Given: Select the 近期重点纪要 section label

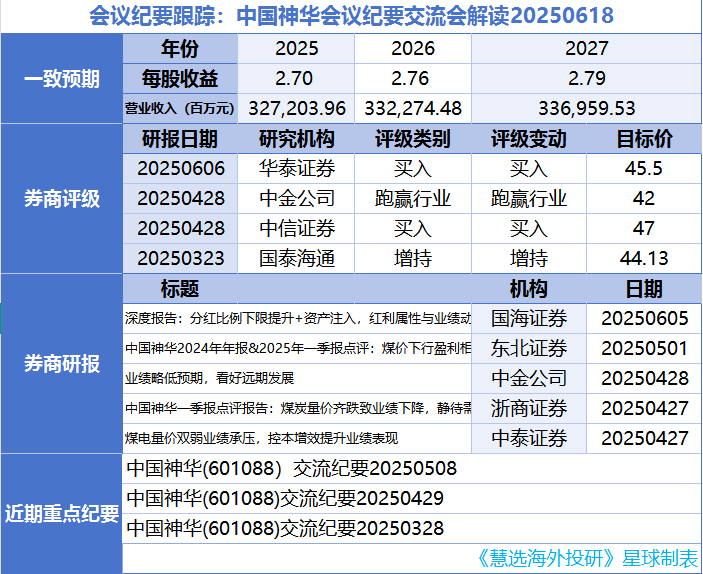Looking at the screenshot, I should click(62, 513).
